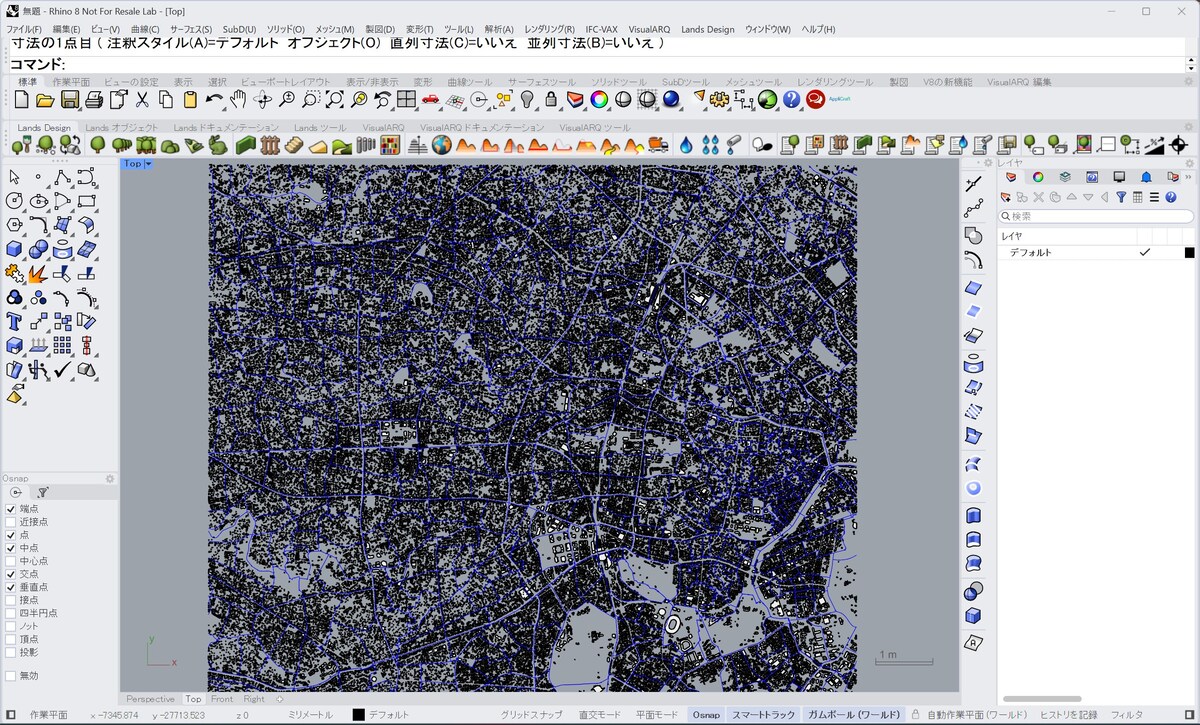Screen dimensions: 1200x725
Task: Click the Lands Design plant tree icon
Action: coord(98,145)
